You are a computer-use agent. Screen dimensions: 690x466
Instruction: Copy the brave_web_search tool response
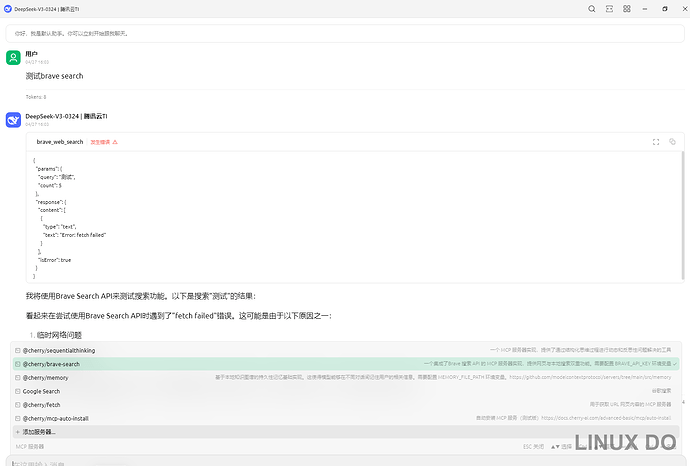coord(672,142)
